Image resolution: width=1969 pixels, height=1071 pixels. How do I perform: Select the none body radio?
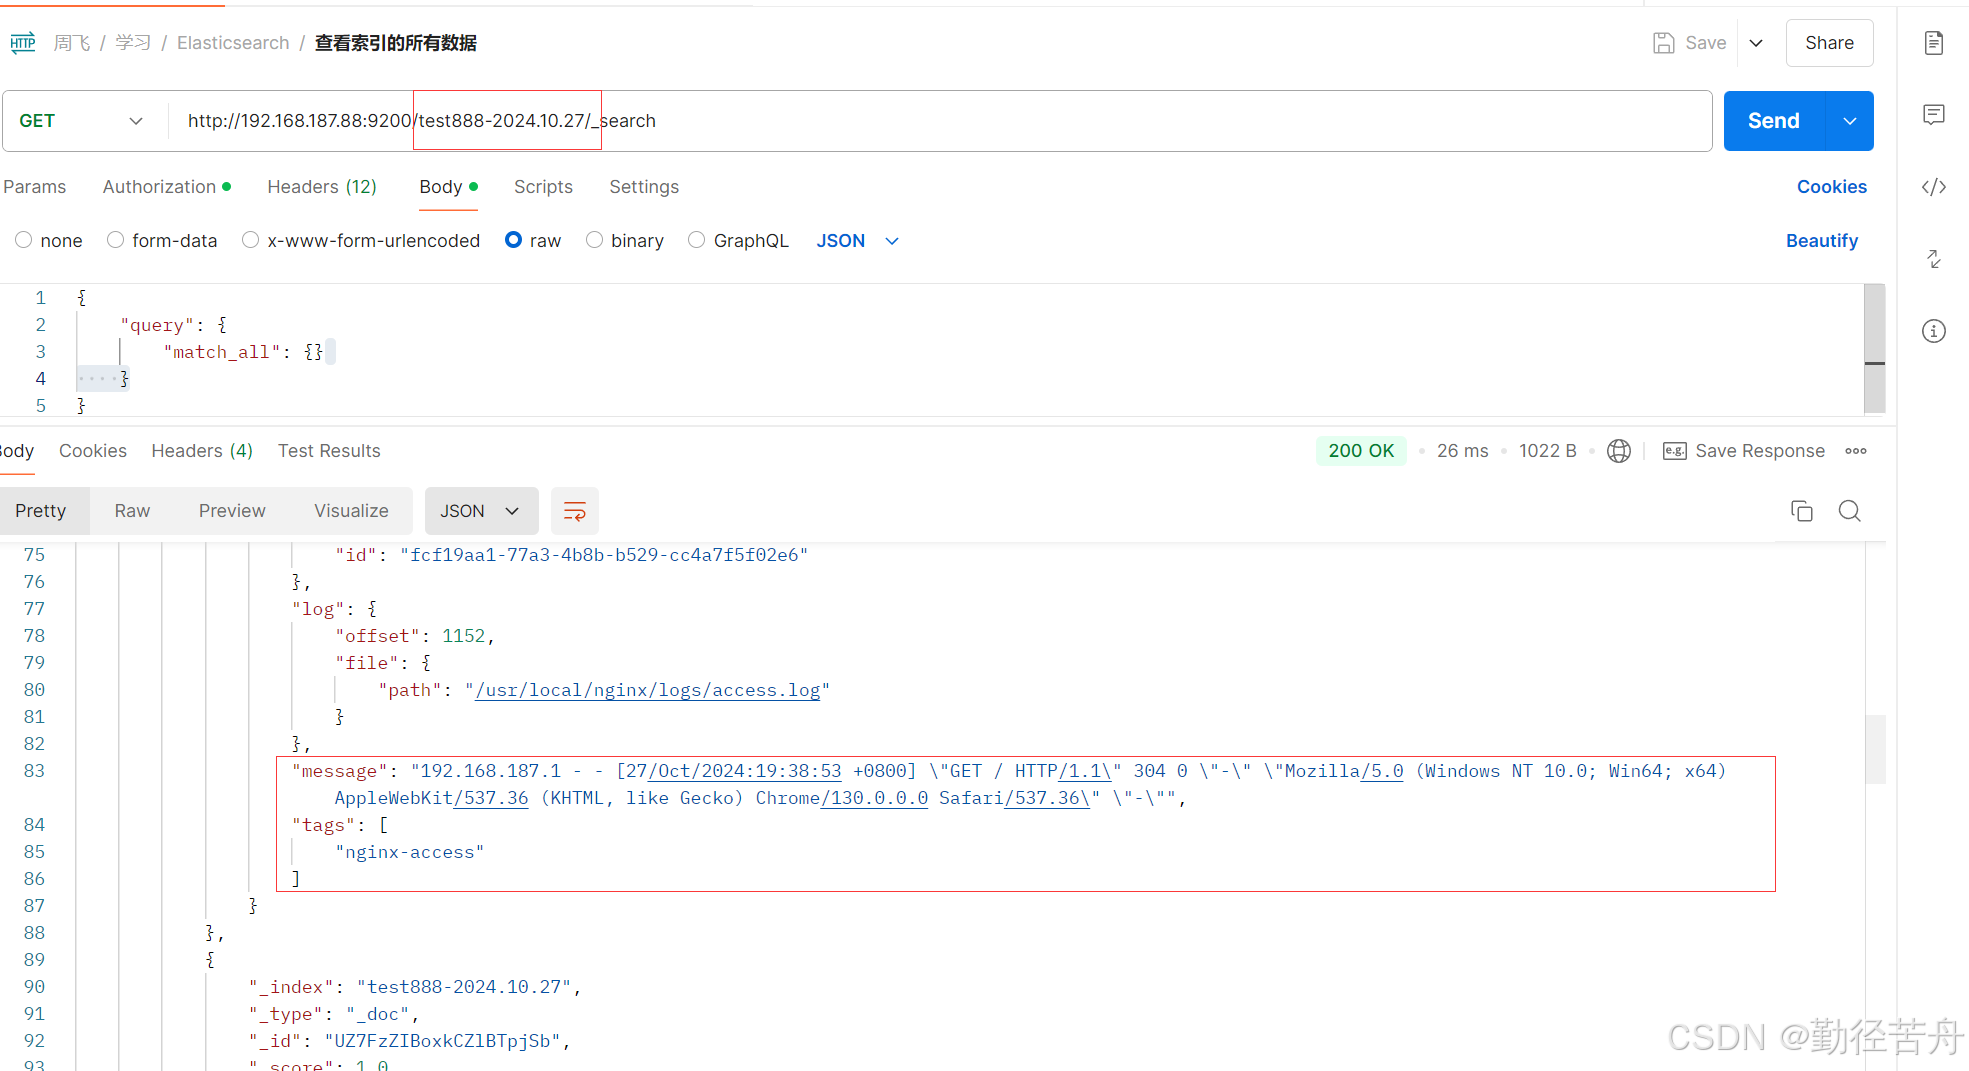24,240
